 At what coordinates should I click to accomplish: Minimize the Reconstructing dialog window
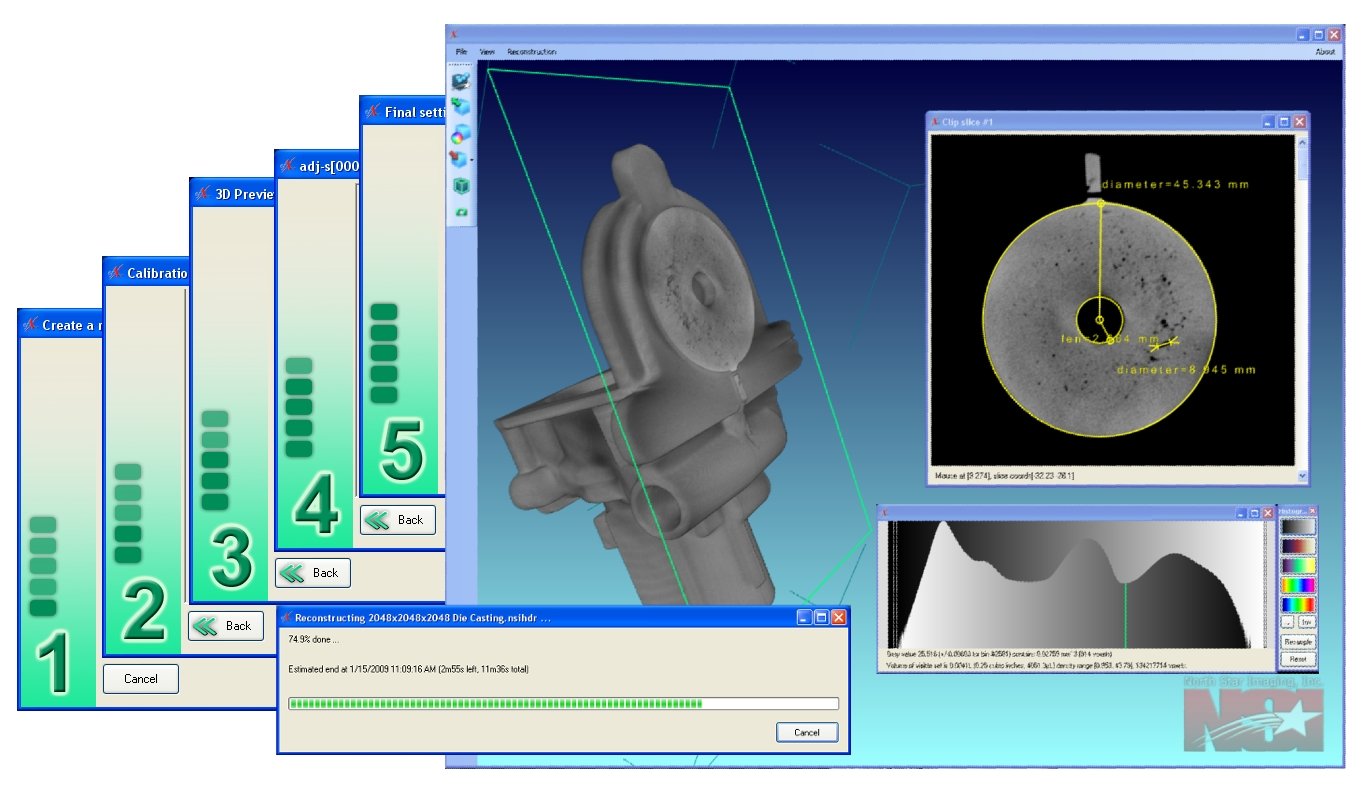[x=803, y=618]
